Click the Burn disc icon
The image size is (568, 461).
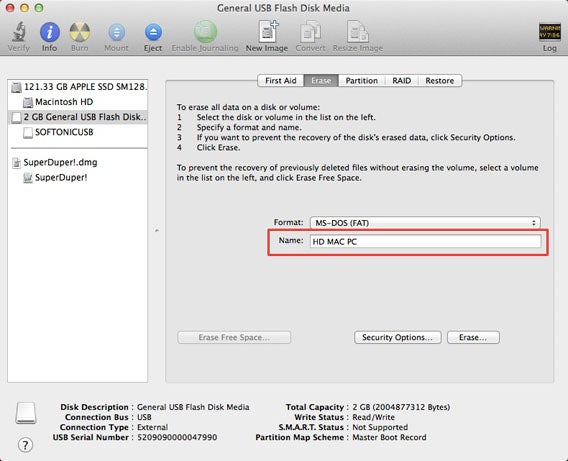(80, 32)
